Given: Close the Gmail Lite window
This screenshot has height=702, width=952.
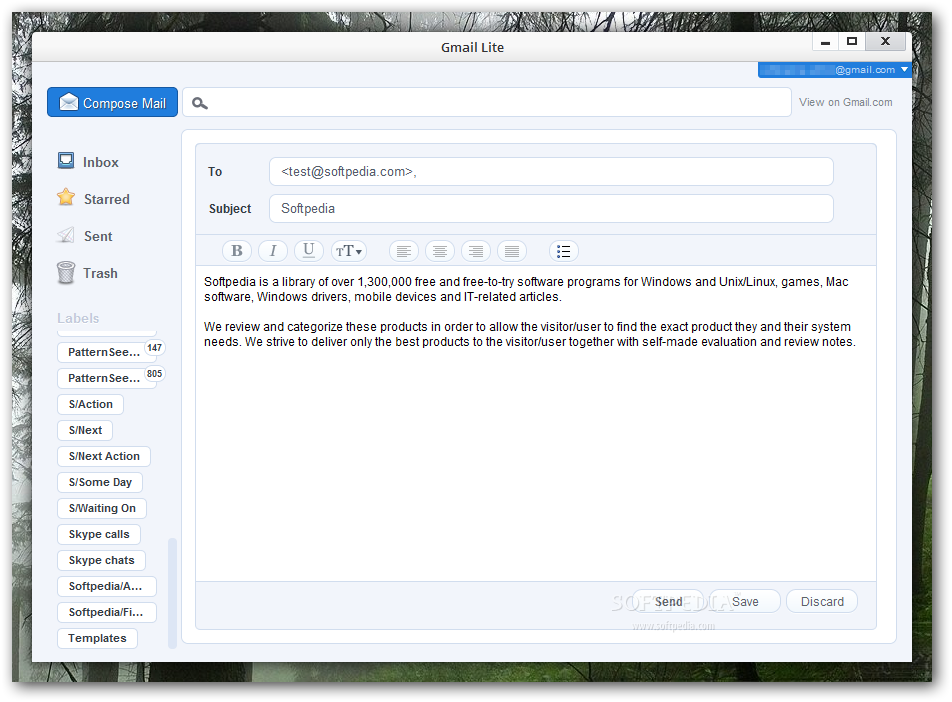Looking at the screenshot, I should pyautogui.click(x=885, y=42).
